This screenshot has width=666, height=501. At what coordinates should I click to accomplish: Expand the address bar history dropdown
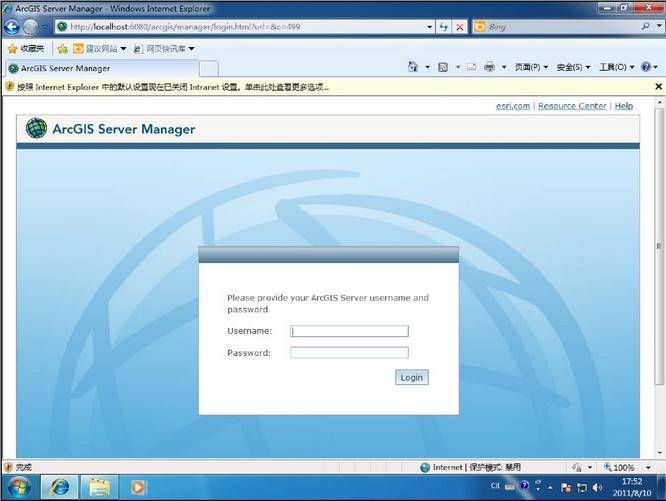point(429,27)
